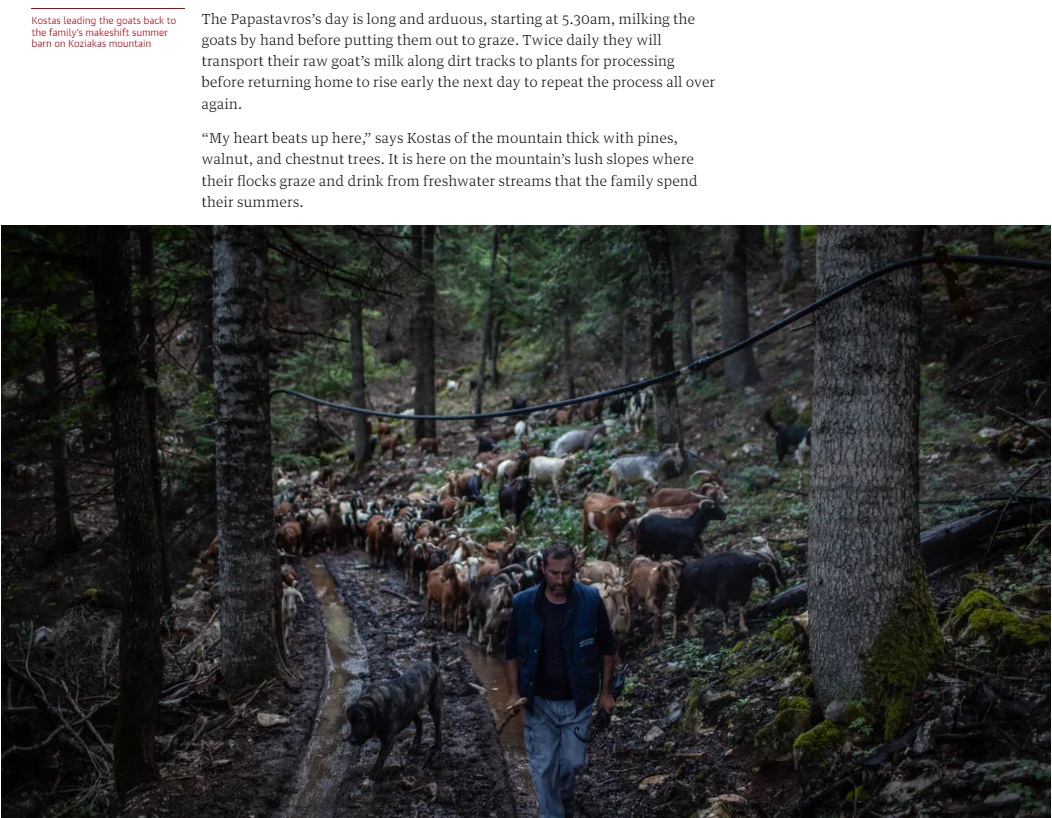This screenshot has width=1052, height=818.
Task: Click the red line above the caption
Action: (x=107, y=9)
